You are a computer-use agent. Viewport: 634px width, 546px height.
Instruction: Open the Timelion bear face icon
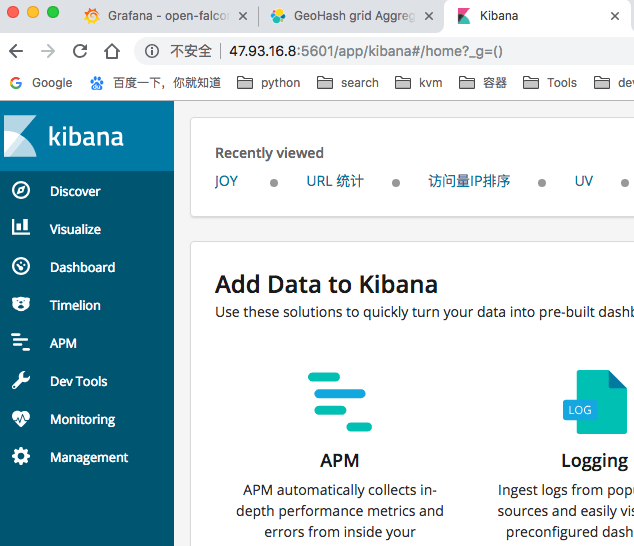(21, 305)
